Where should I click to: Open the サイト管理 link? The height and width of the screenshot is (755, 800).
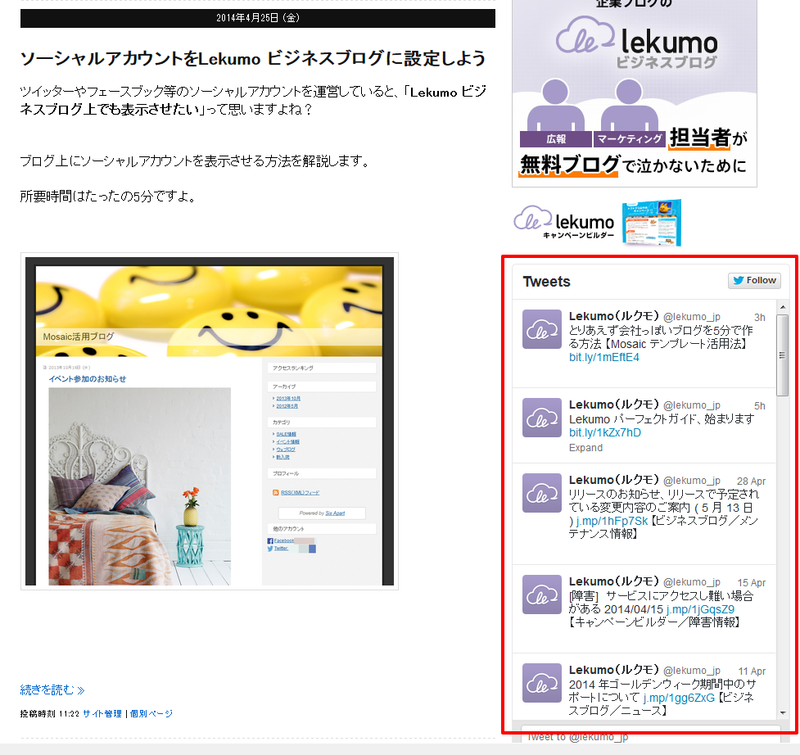coord(102,714)
